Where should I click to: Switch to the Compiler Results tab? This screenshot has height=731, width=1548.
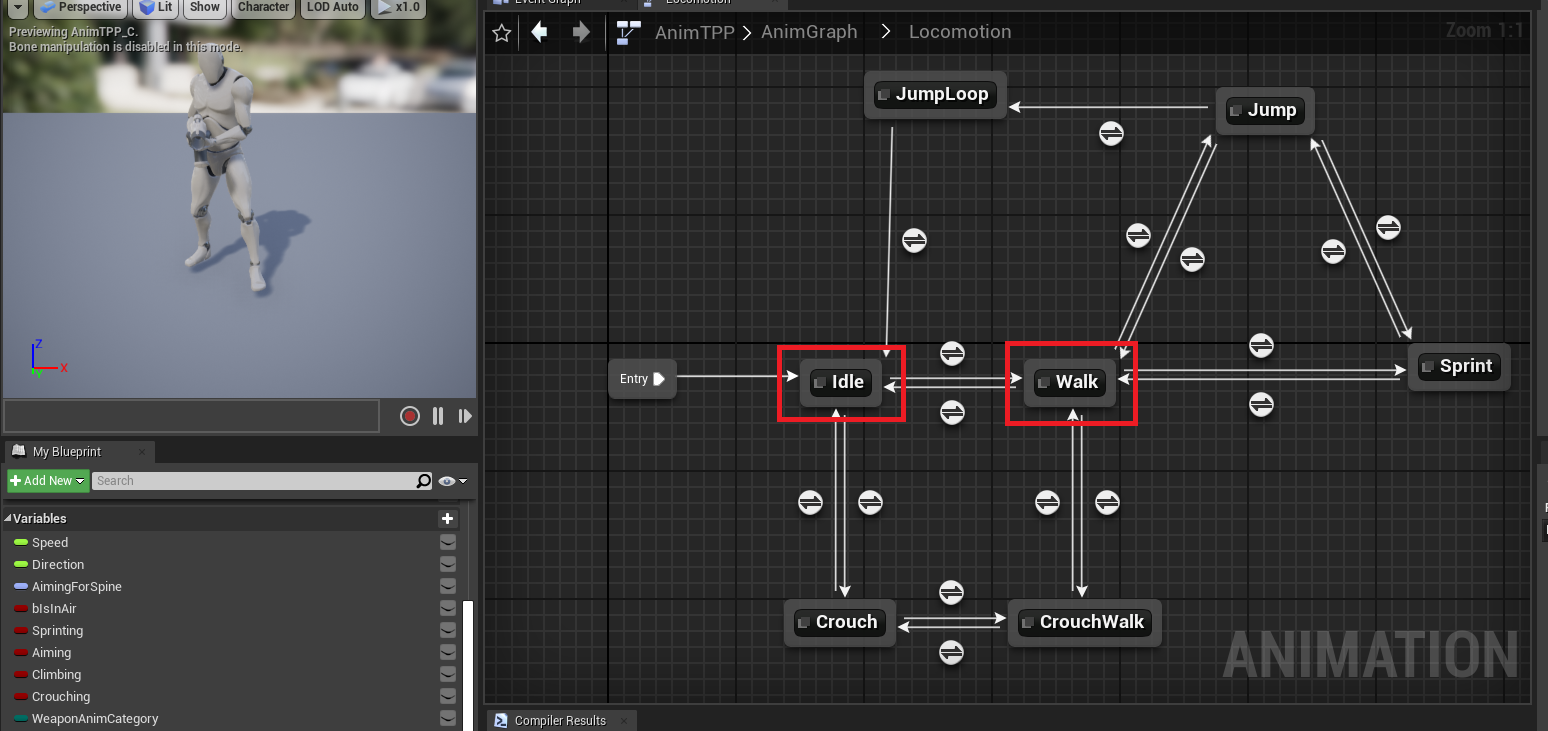[559, 720]
